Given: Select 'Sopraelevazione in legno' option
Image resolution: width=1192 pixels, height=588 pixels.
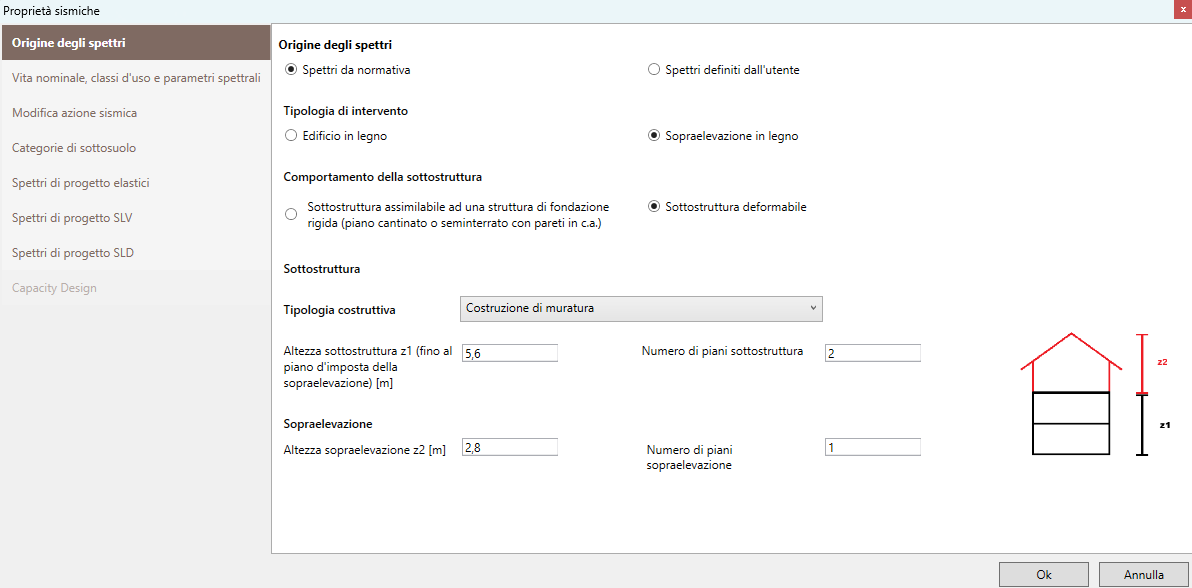Looking at the screenshot, I should tap(654, 136).
